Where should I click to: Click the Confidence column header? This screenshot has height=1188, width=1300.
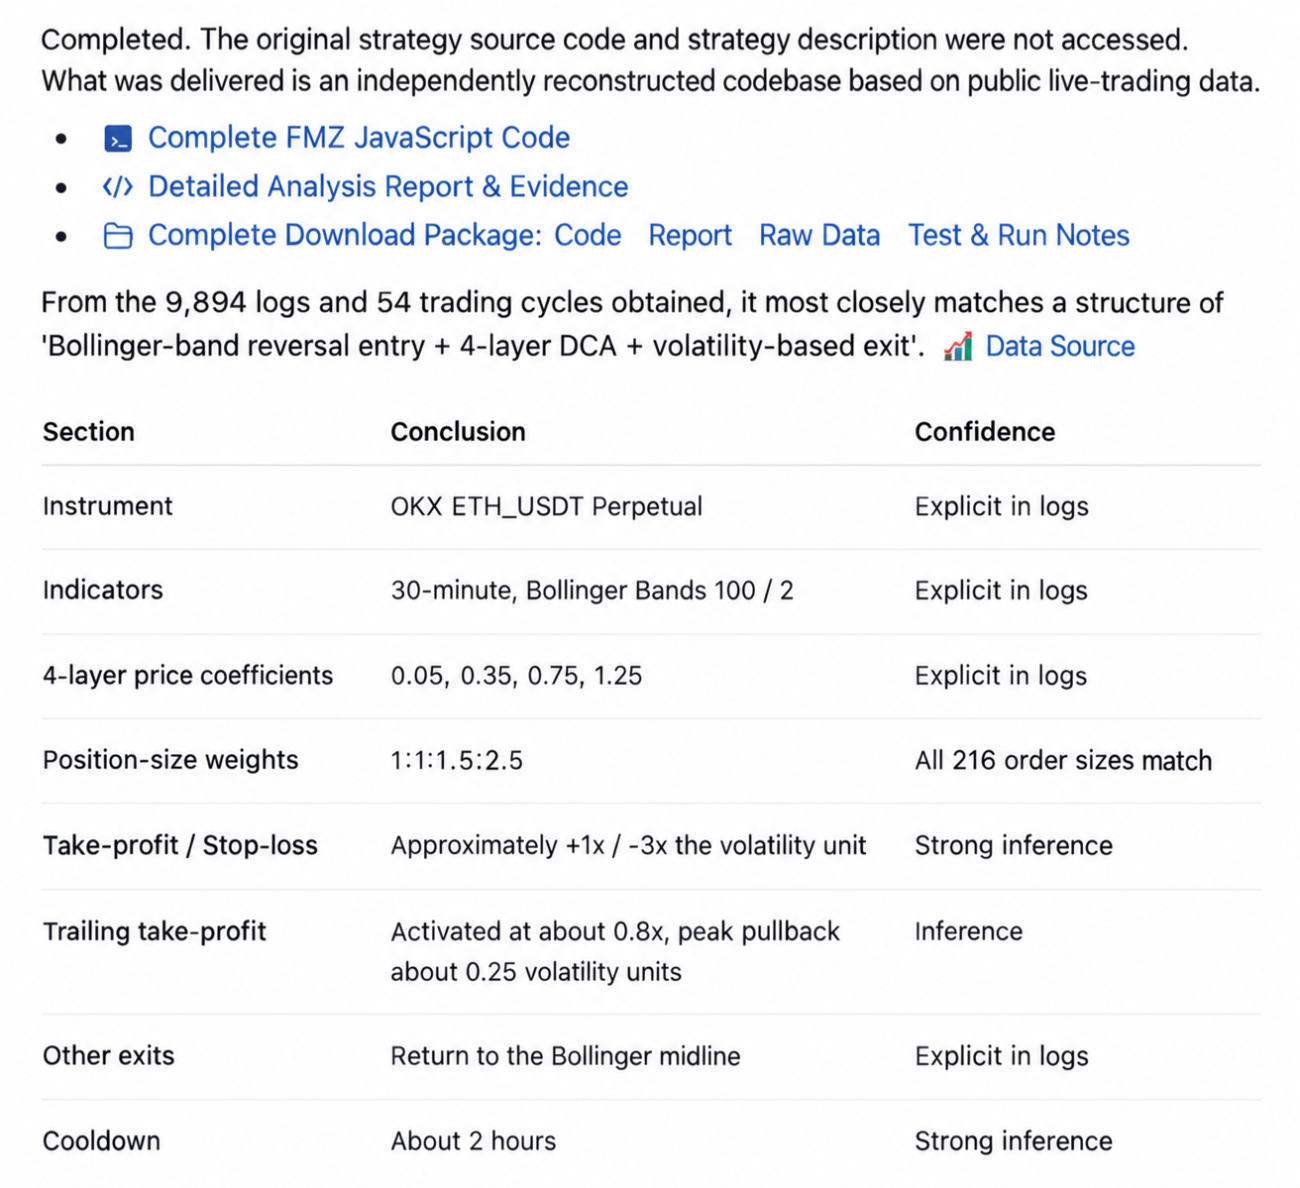click(x=985, y=432)
